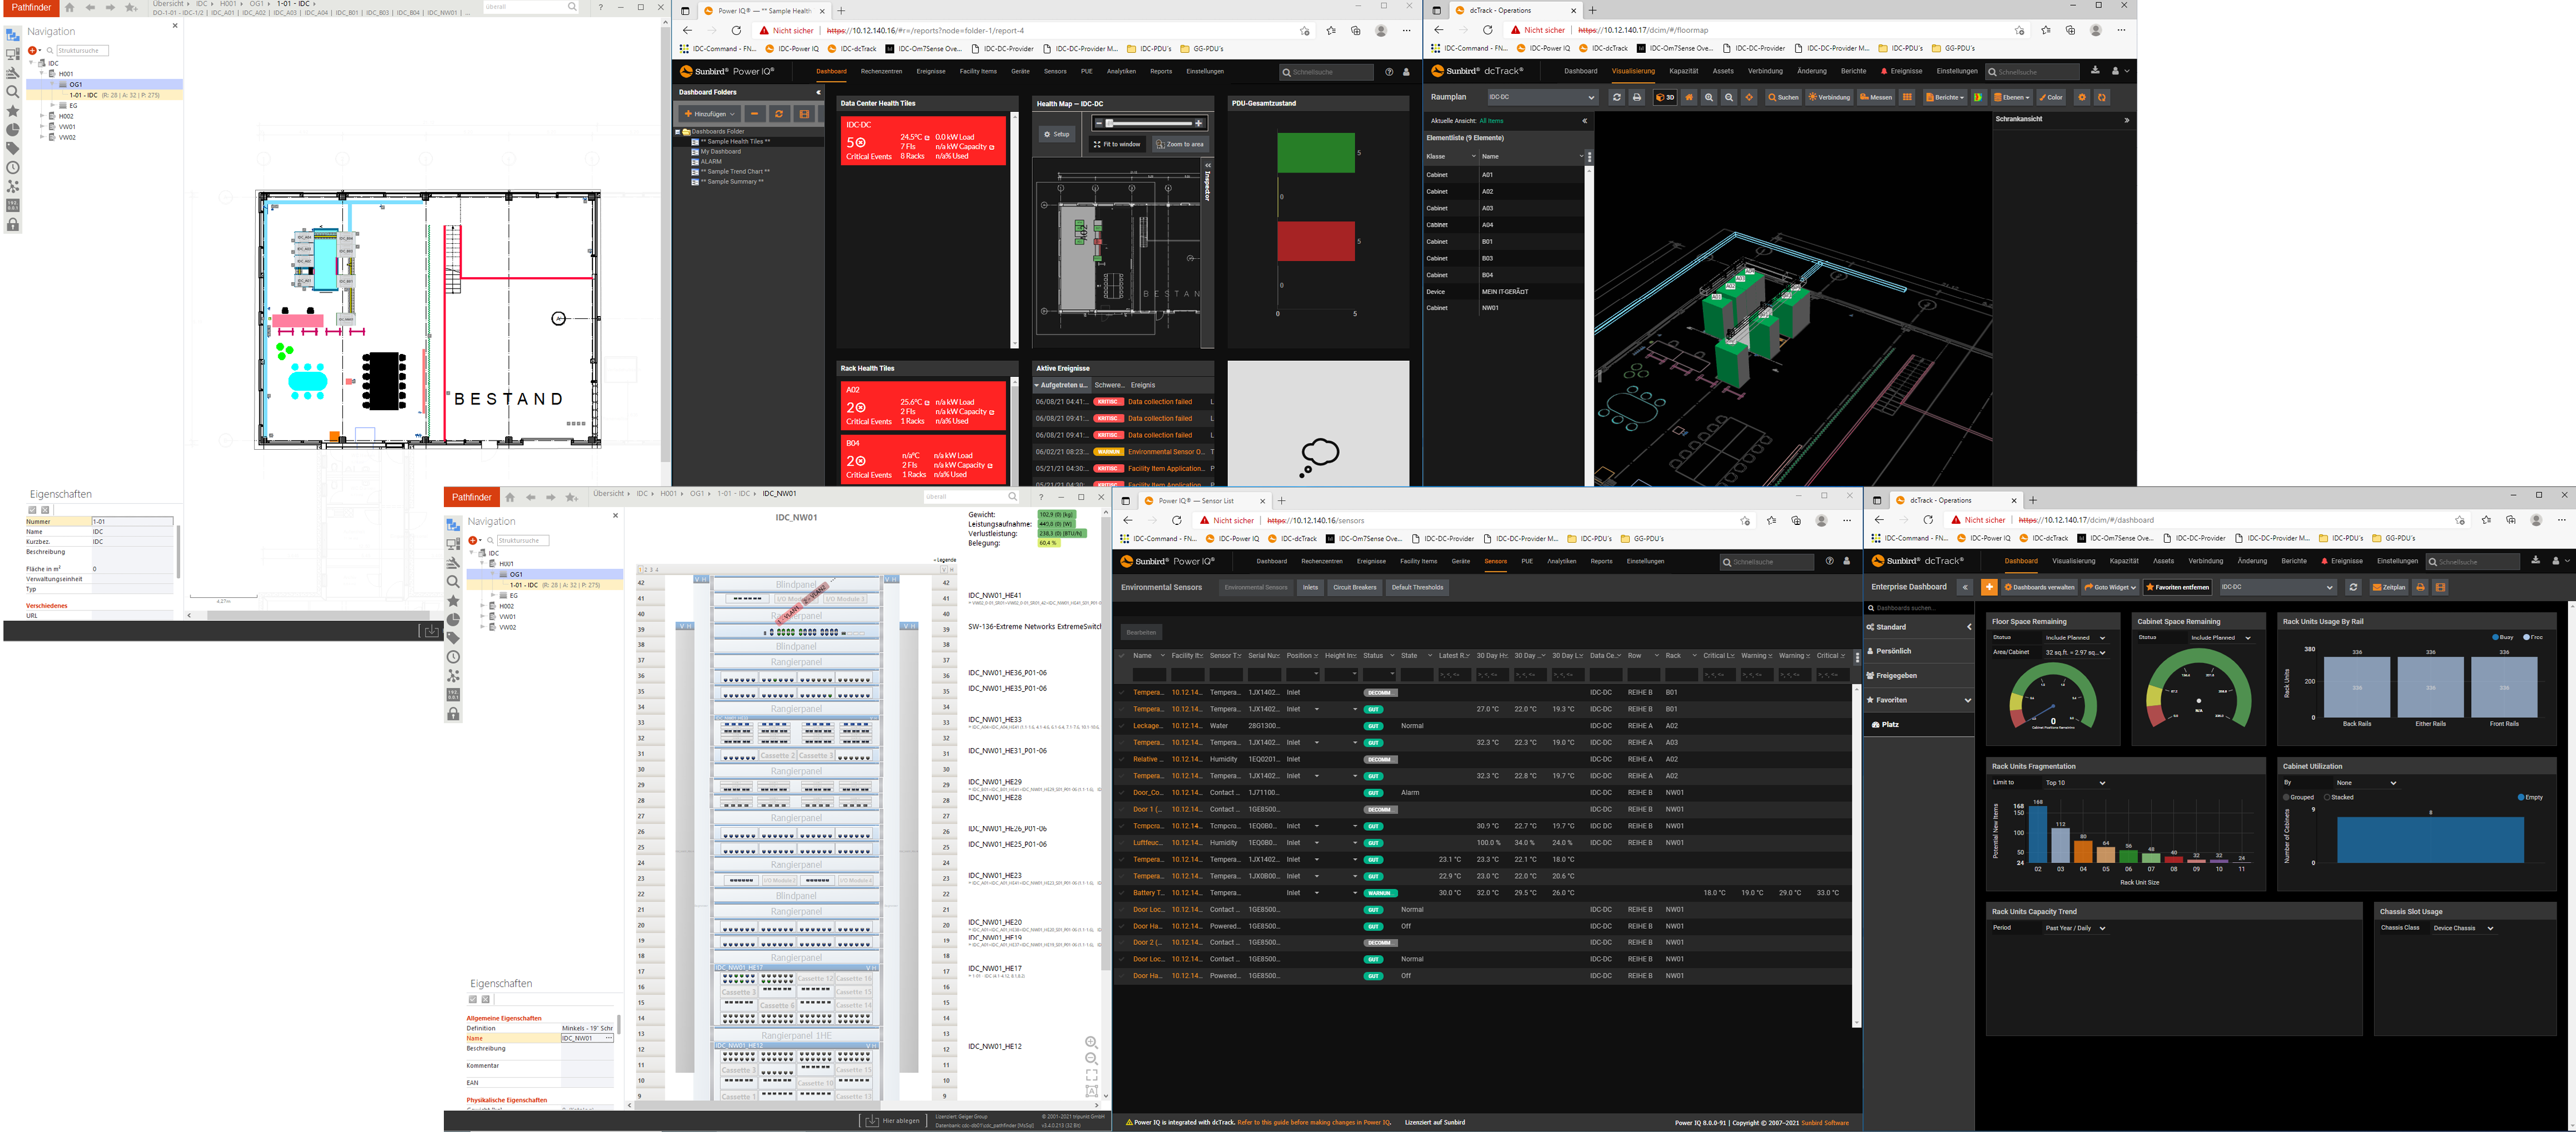
Task: Open the magnifier search in top Pathfinder sidebar
Action: tap(13, 91)
